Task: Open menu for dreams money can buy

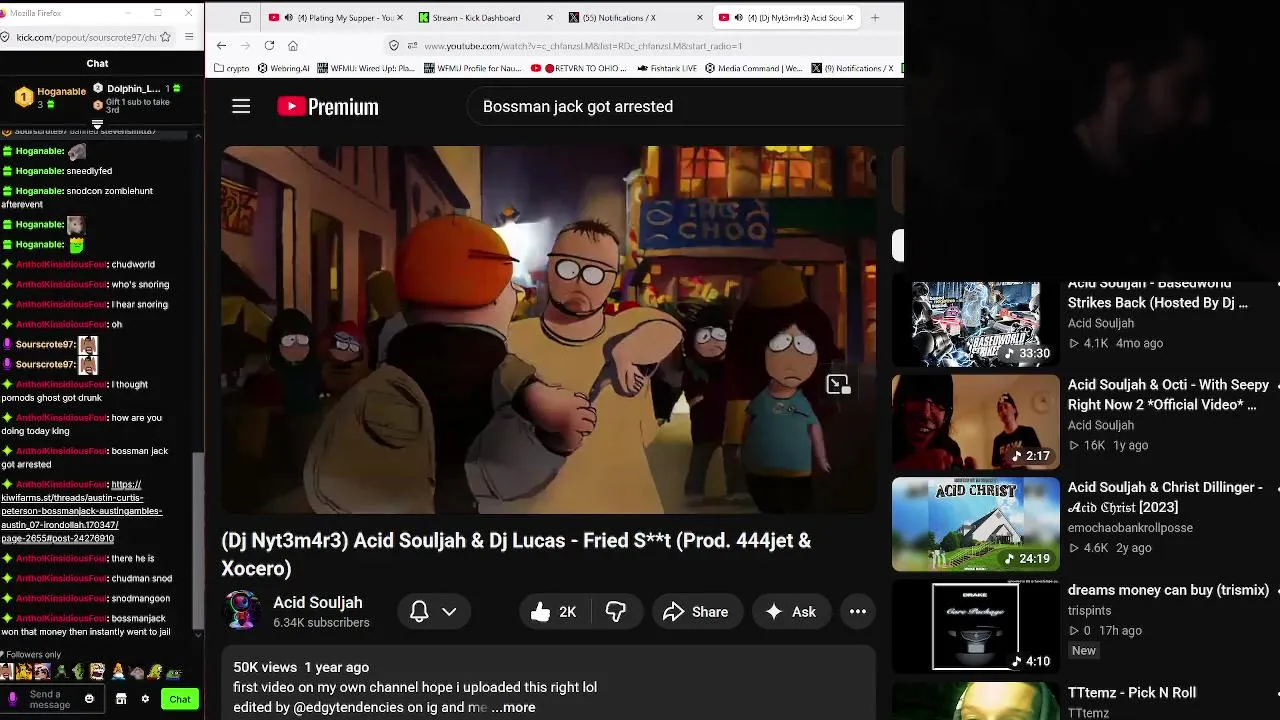Action: click(1277, 592)
